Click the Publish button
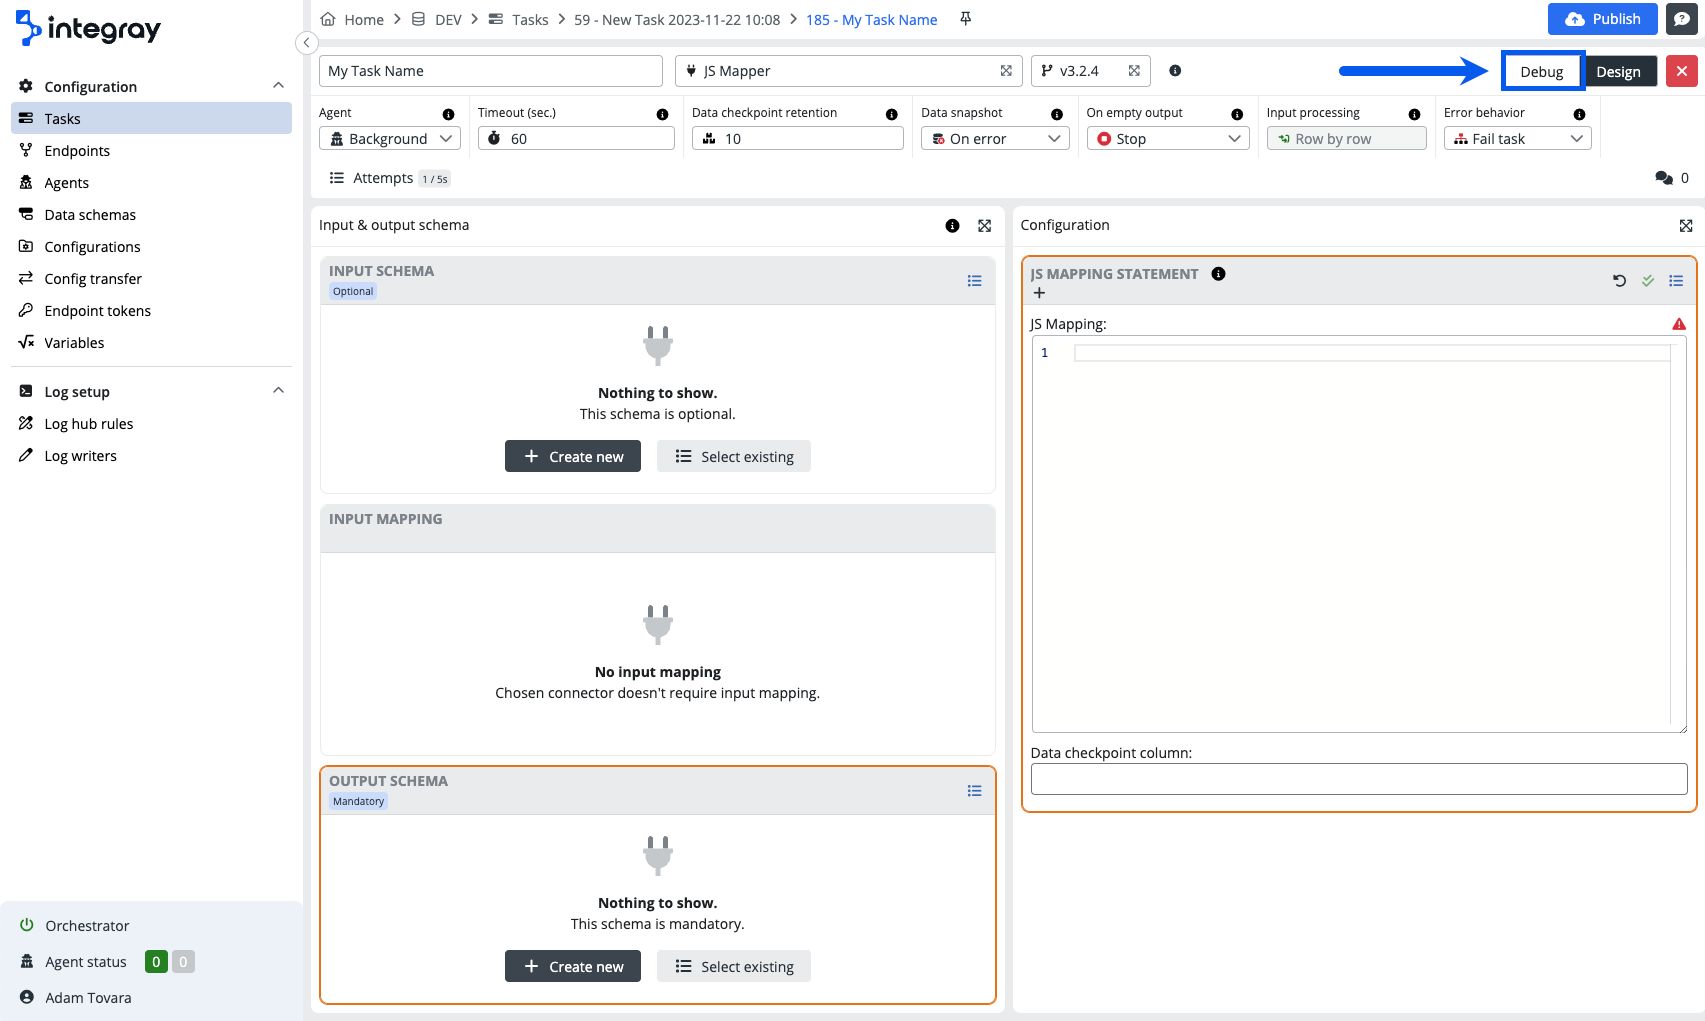 tap(1602, 19)
